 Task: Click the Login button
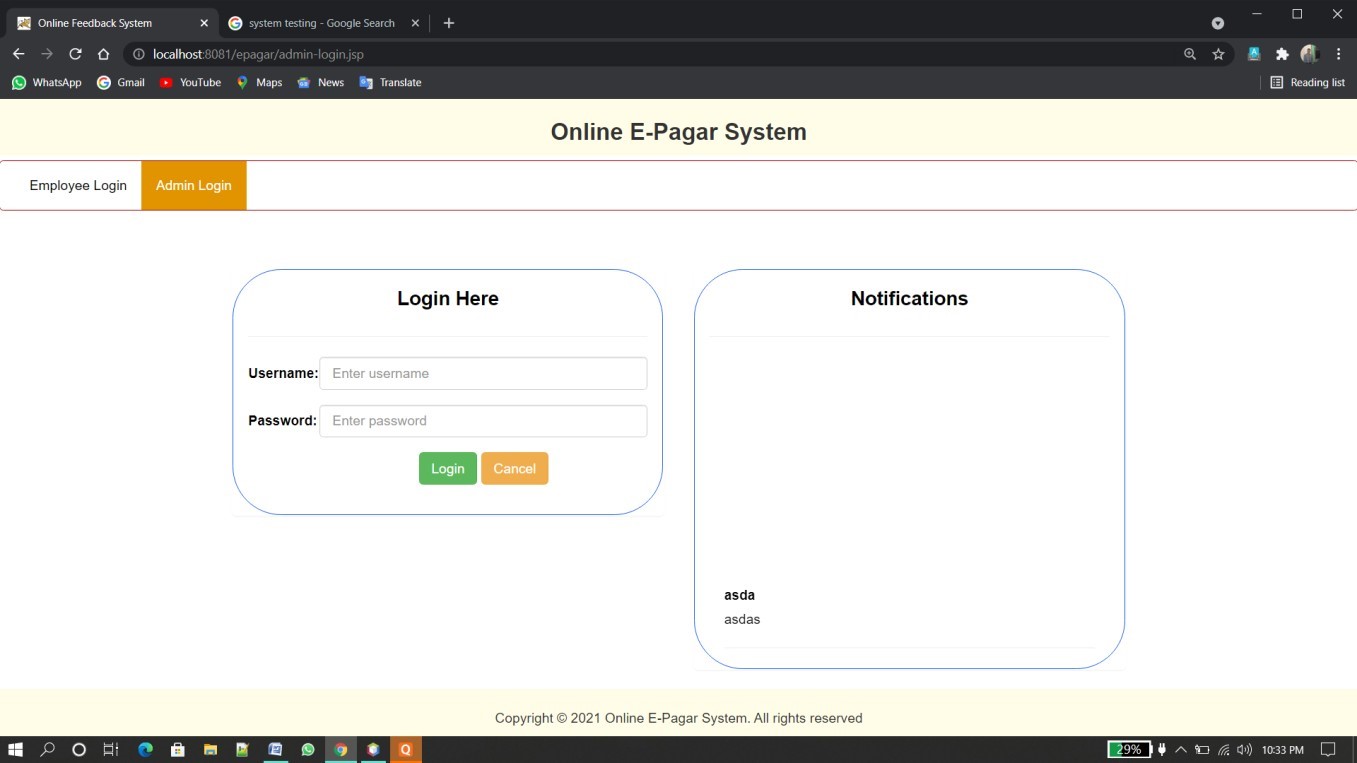tap(447, 468)
